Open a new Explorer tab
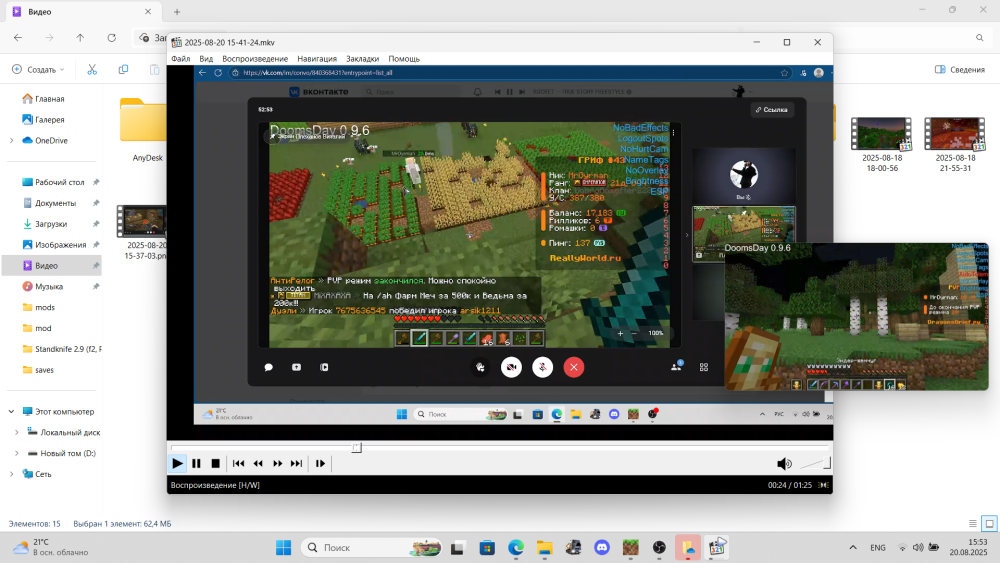 (x=177, y=11)
